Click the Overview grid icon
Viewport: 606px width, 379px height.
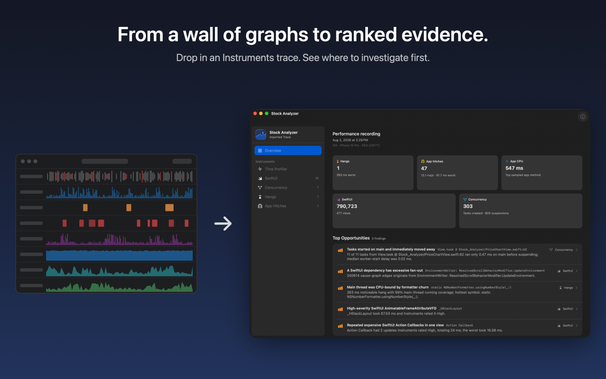[x=260, y=150]
